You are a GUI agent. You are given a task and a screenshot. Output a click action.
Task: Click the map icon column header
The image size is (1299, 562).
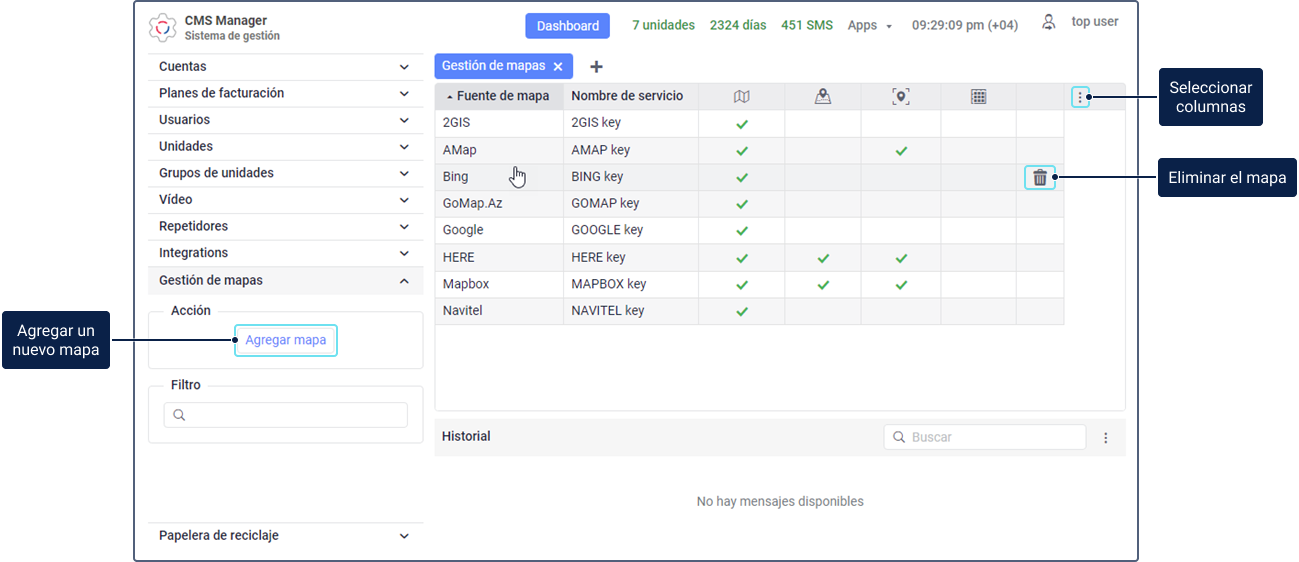click(741, 97)
